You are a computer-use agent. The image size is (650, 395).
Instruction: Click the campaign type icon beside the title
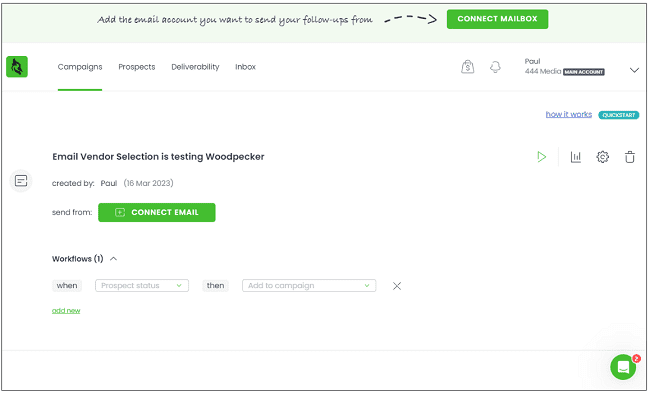[x=21, y=181]
